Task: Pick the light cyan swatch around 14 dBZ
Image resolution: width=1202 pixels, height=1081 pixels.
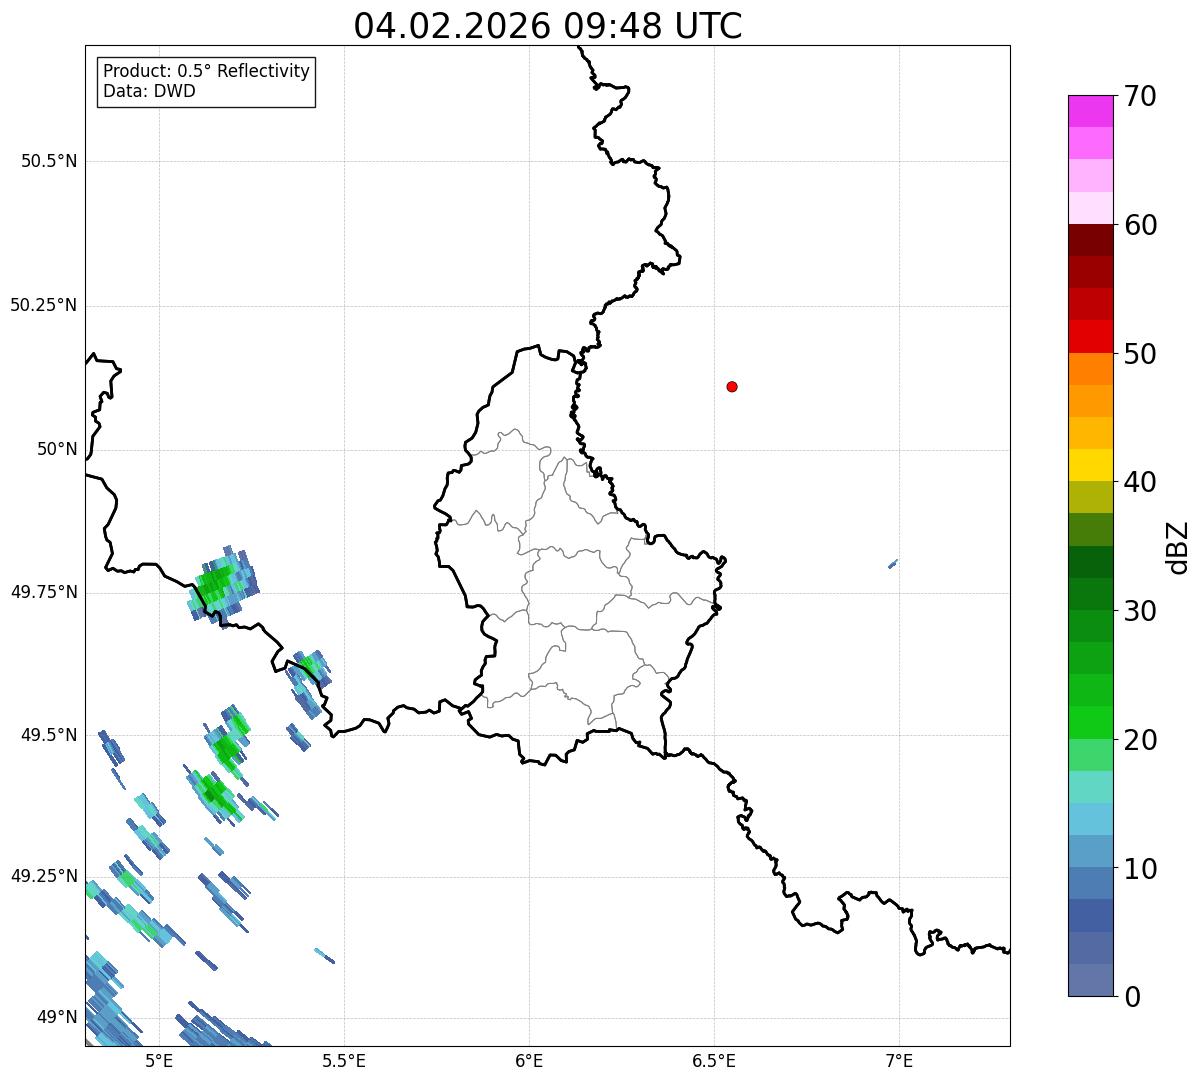Action: click(1091, 819)
